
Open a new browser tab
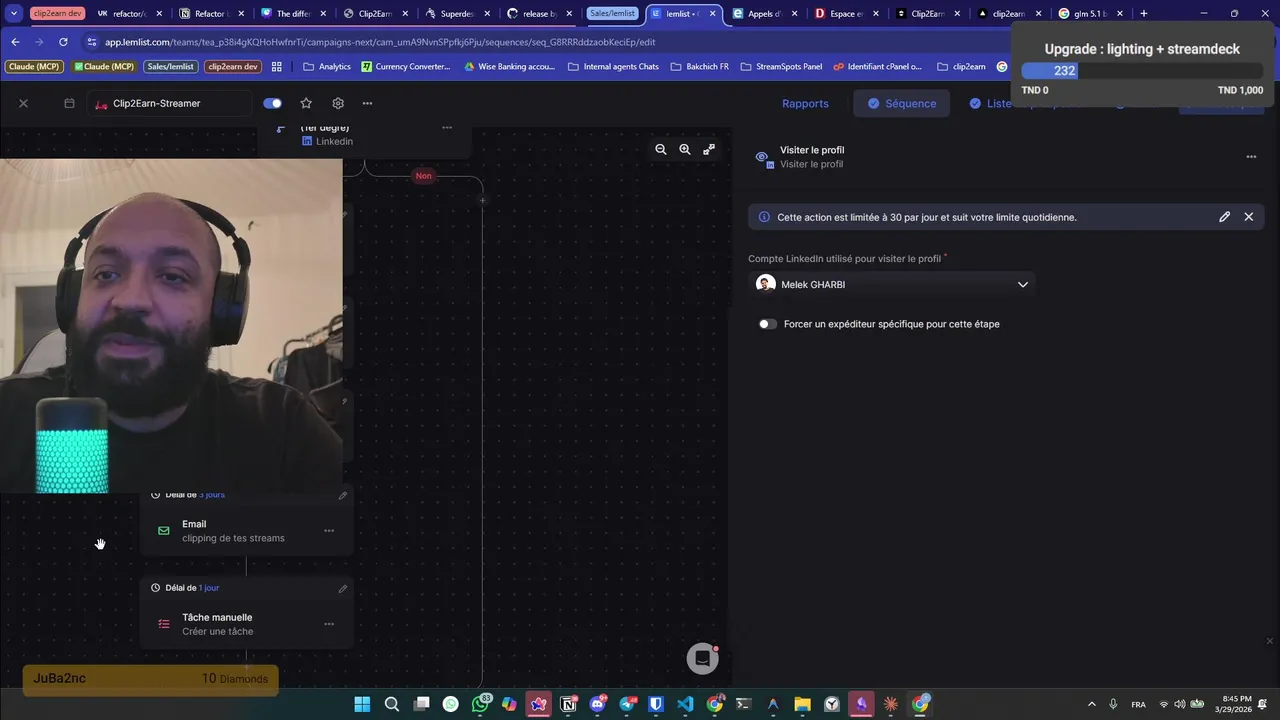tap(1144, 14)
